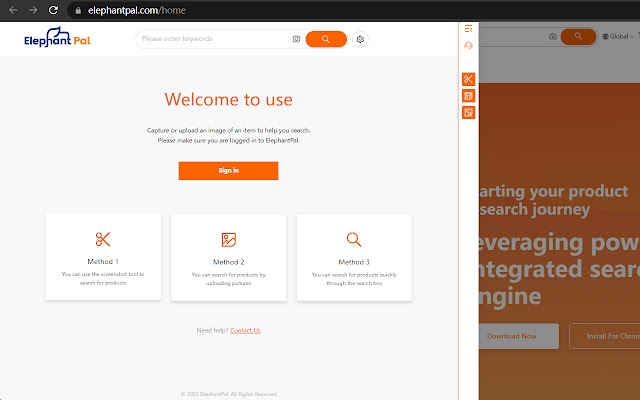Click the background page camera icon
The height and width of the screenshot is (400, 640).
coord(553,36)
